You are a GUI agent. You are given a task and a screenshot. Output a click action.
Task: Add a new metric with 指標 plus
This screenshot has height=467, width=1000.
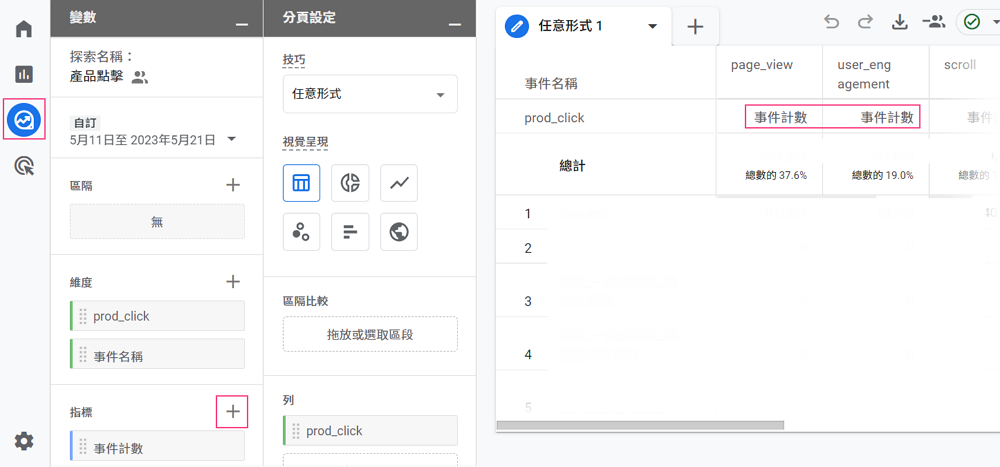pos(233,411)
